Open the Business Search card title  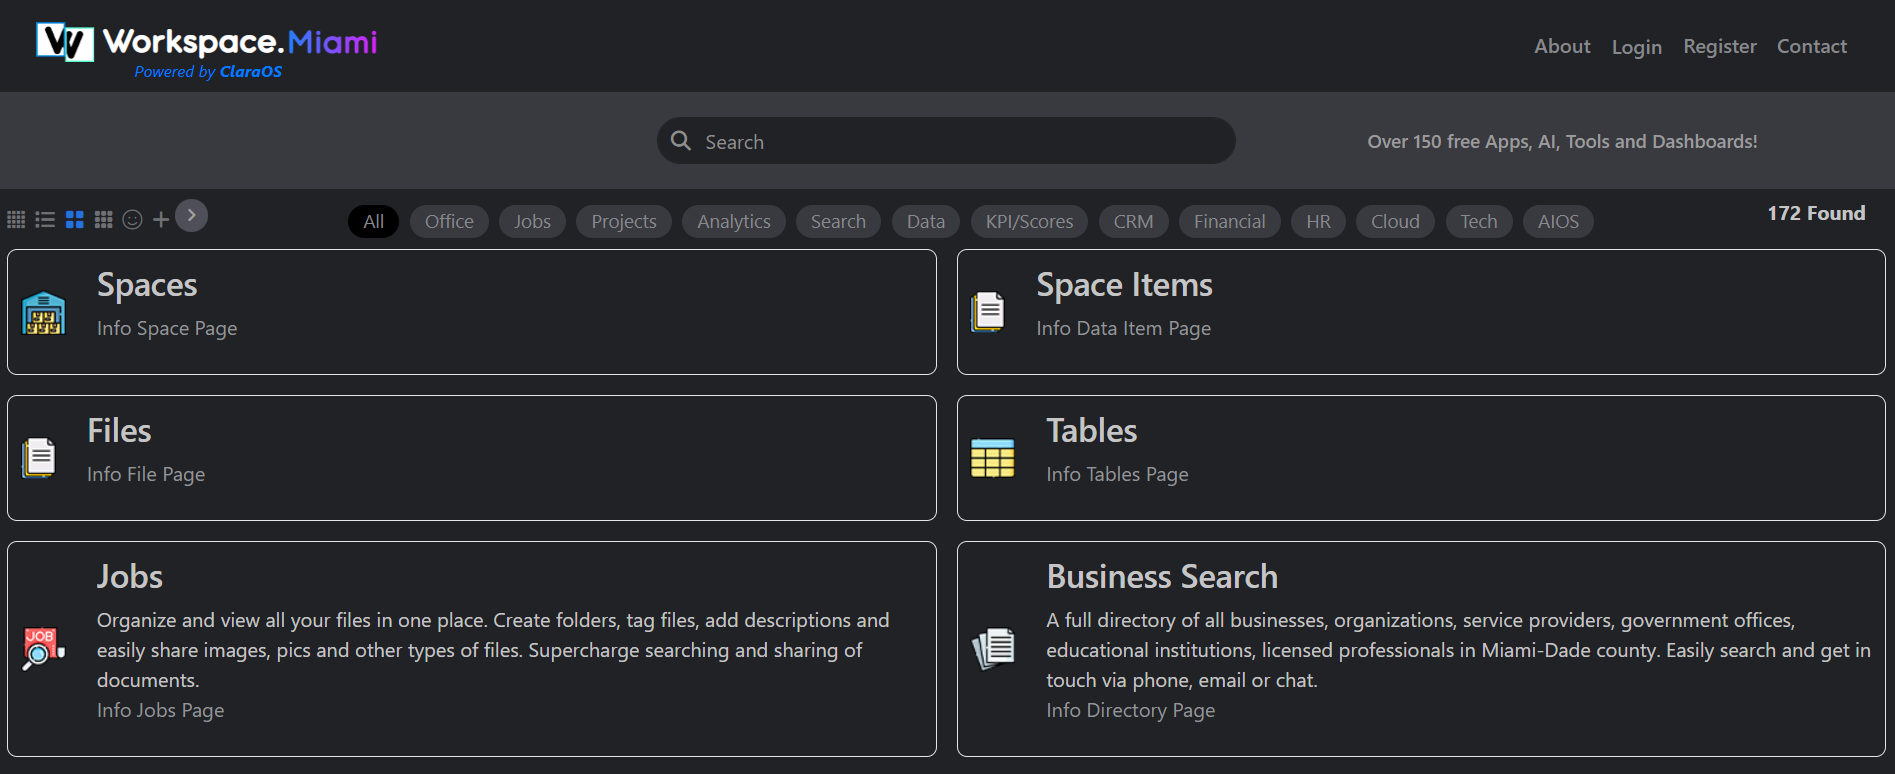1162,577
